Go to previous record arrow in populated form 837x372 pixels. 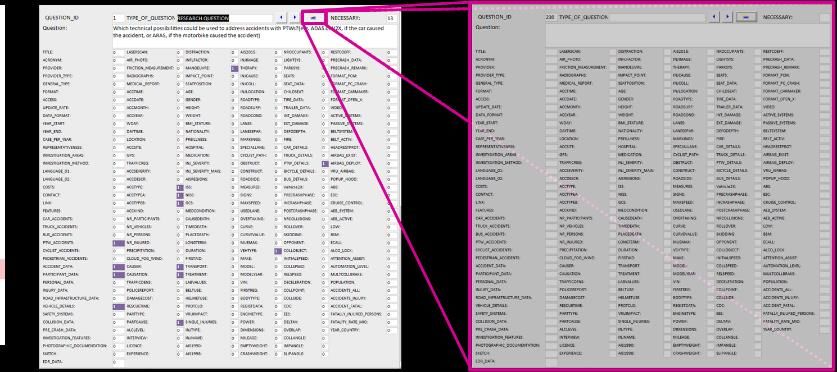click(x=281, y=18)
